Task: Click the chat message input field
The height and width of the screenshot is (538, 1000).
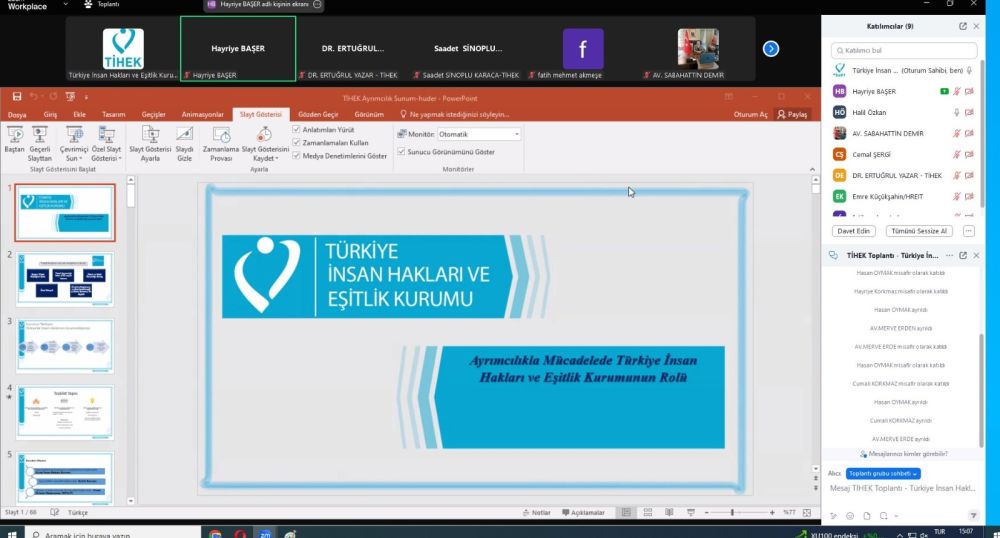Action: tap(902, 488)
